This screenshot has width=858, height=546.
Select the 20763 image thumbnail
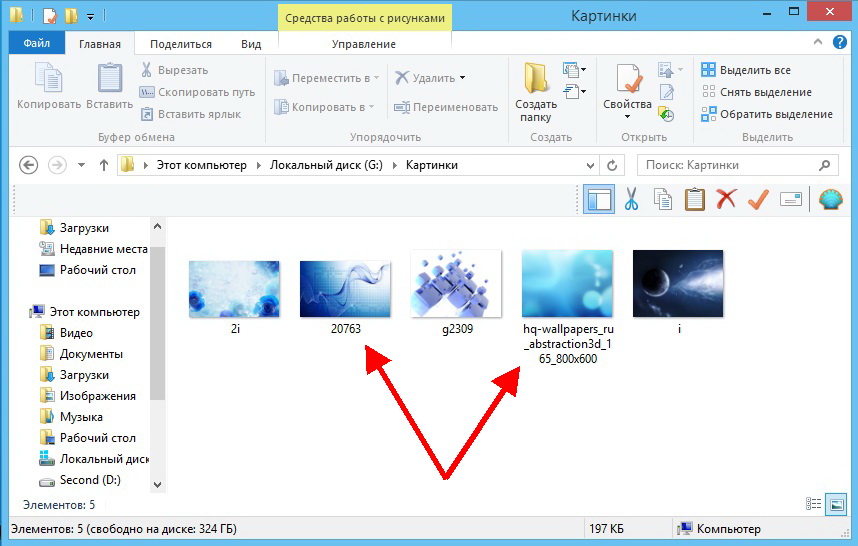point(345,289)
